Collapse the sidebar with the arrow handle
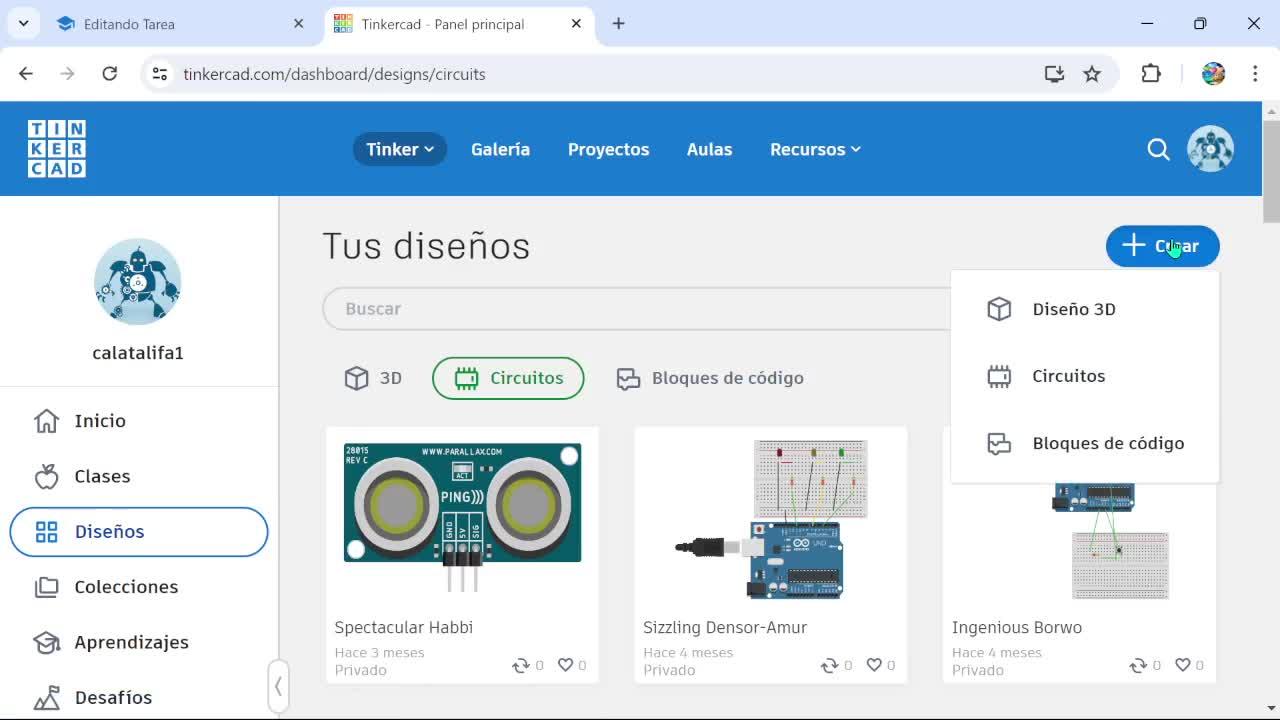 pos(278,686)
